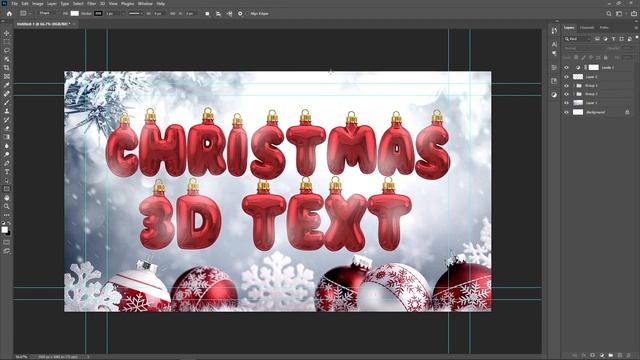Open the Edit Toolbar ellipsis
The width and height of the screenshot is (640, 360).
coord(7,215)
